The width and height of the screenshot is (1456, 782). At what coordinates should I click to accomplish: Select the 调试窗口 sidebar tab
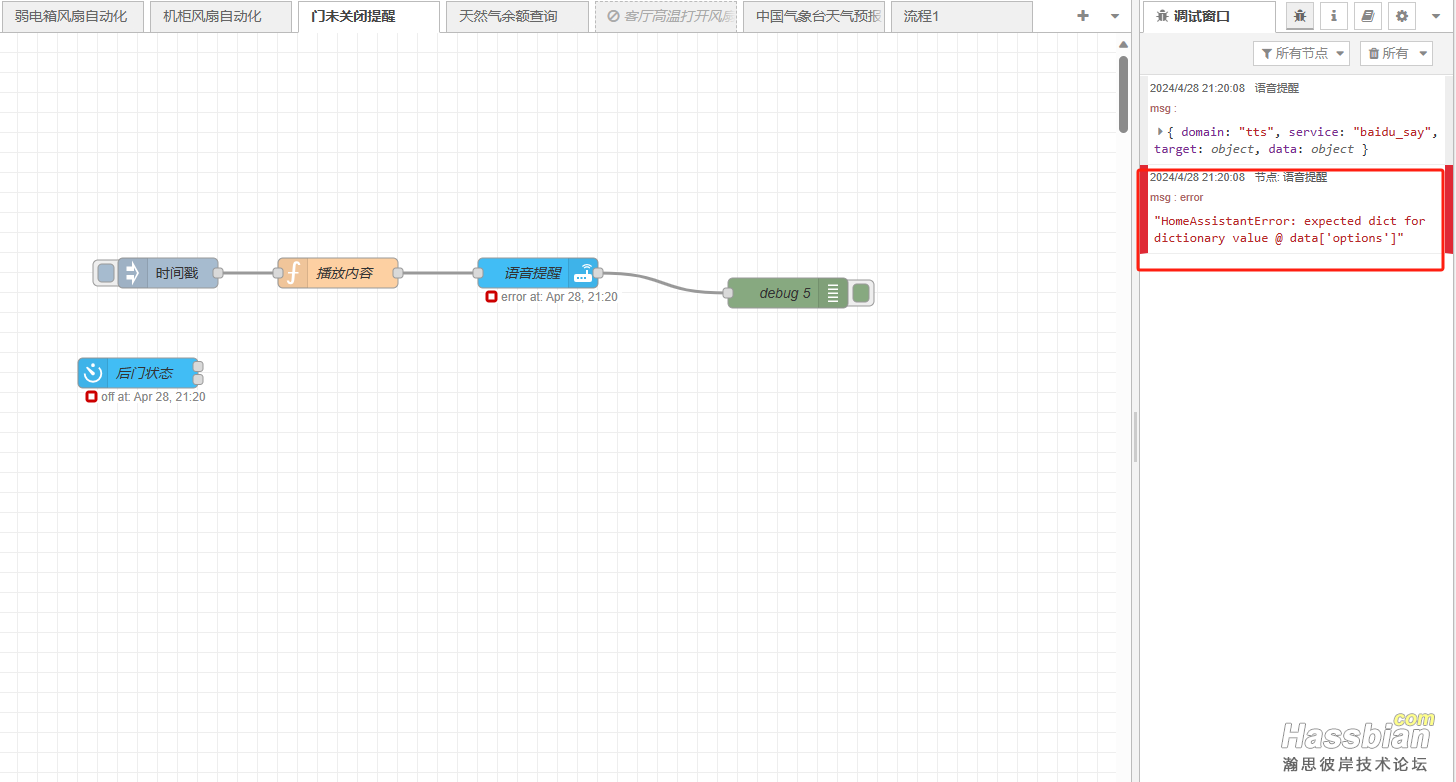point(1209,16)
